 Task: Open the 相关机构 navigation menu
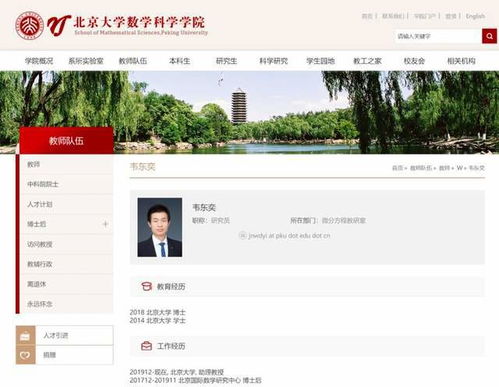(x=461, y=61)
